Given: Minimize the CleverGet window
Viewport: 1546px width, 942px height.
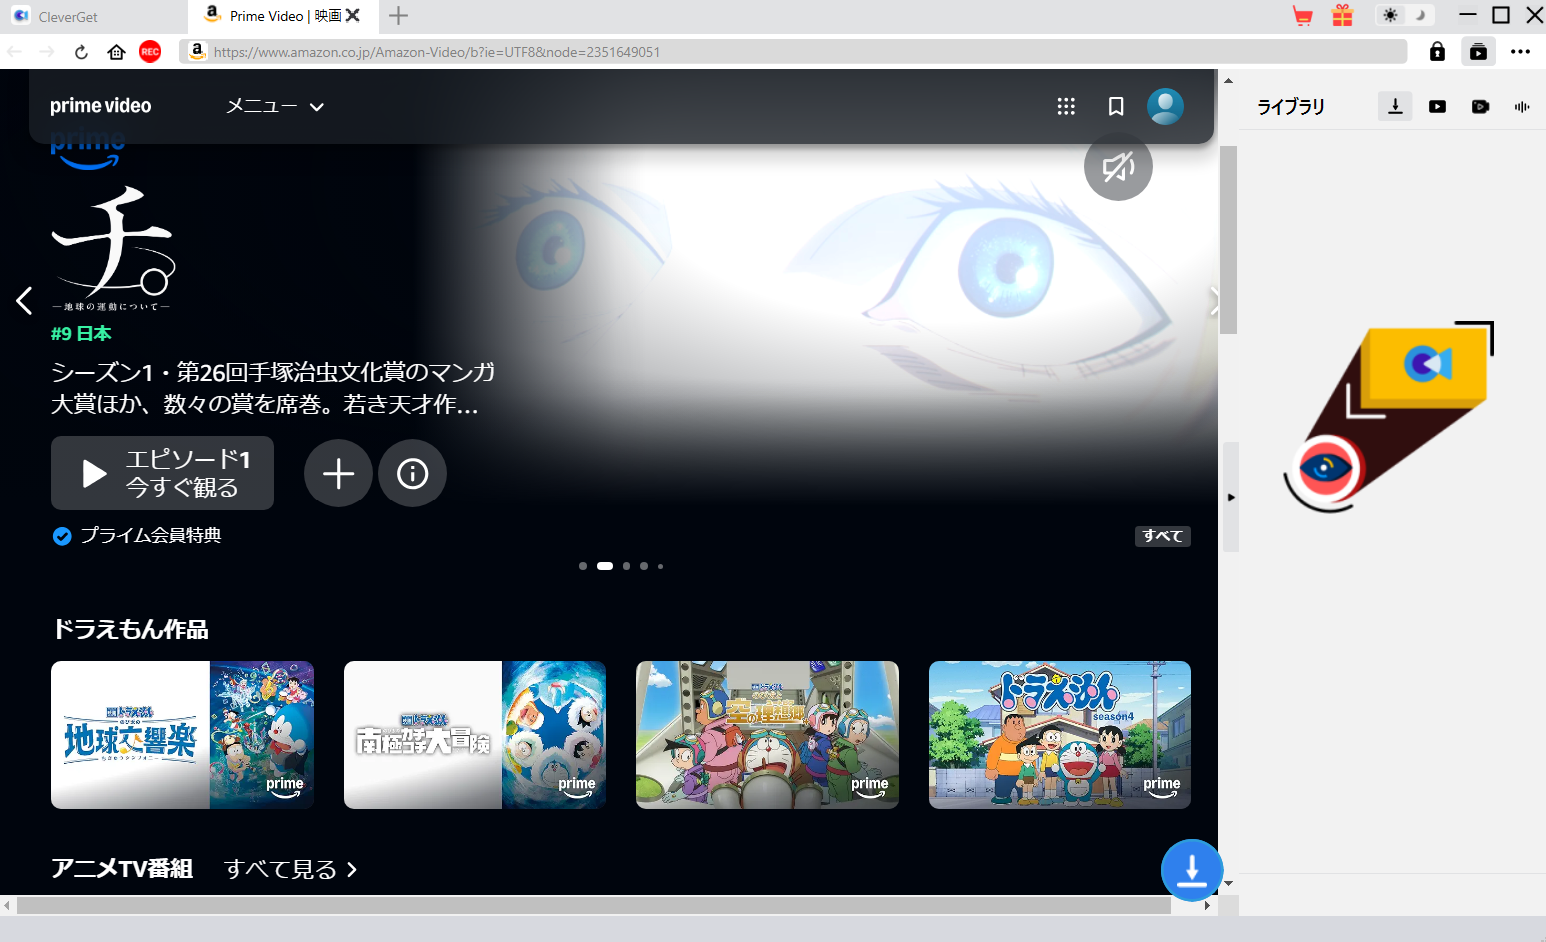Looking at the screenshot, I should click(1467, 15).
